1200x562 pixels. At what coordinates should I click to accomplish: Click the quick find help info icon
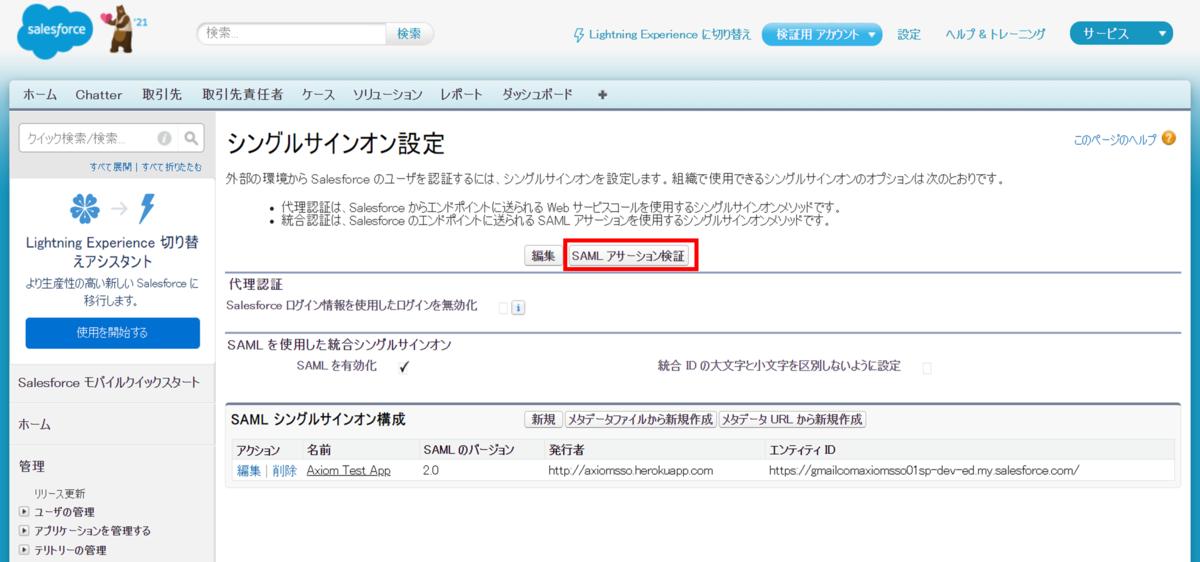(164, 138)
